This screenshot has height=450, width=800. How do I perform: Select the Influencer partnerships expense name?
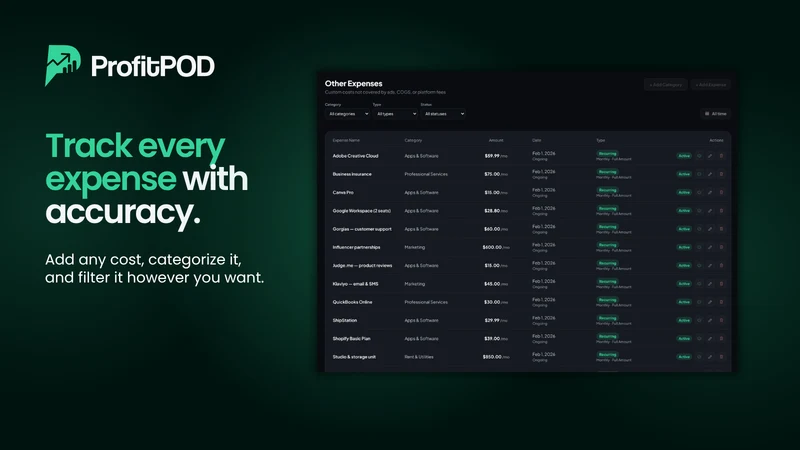pos(356,247)
